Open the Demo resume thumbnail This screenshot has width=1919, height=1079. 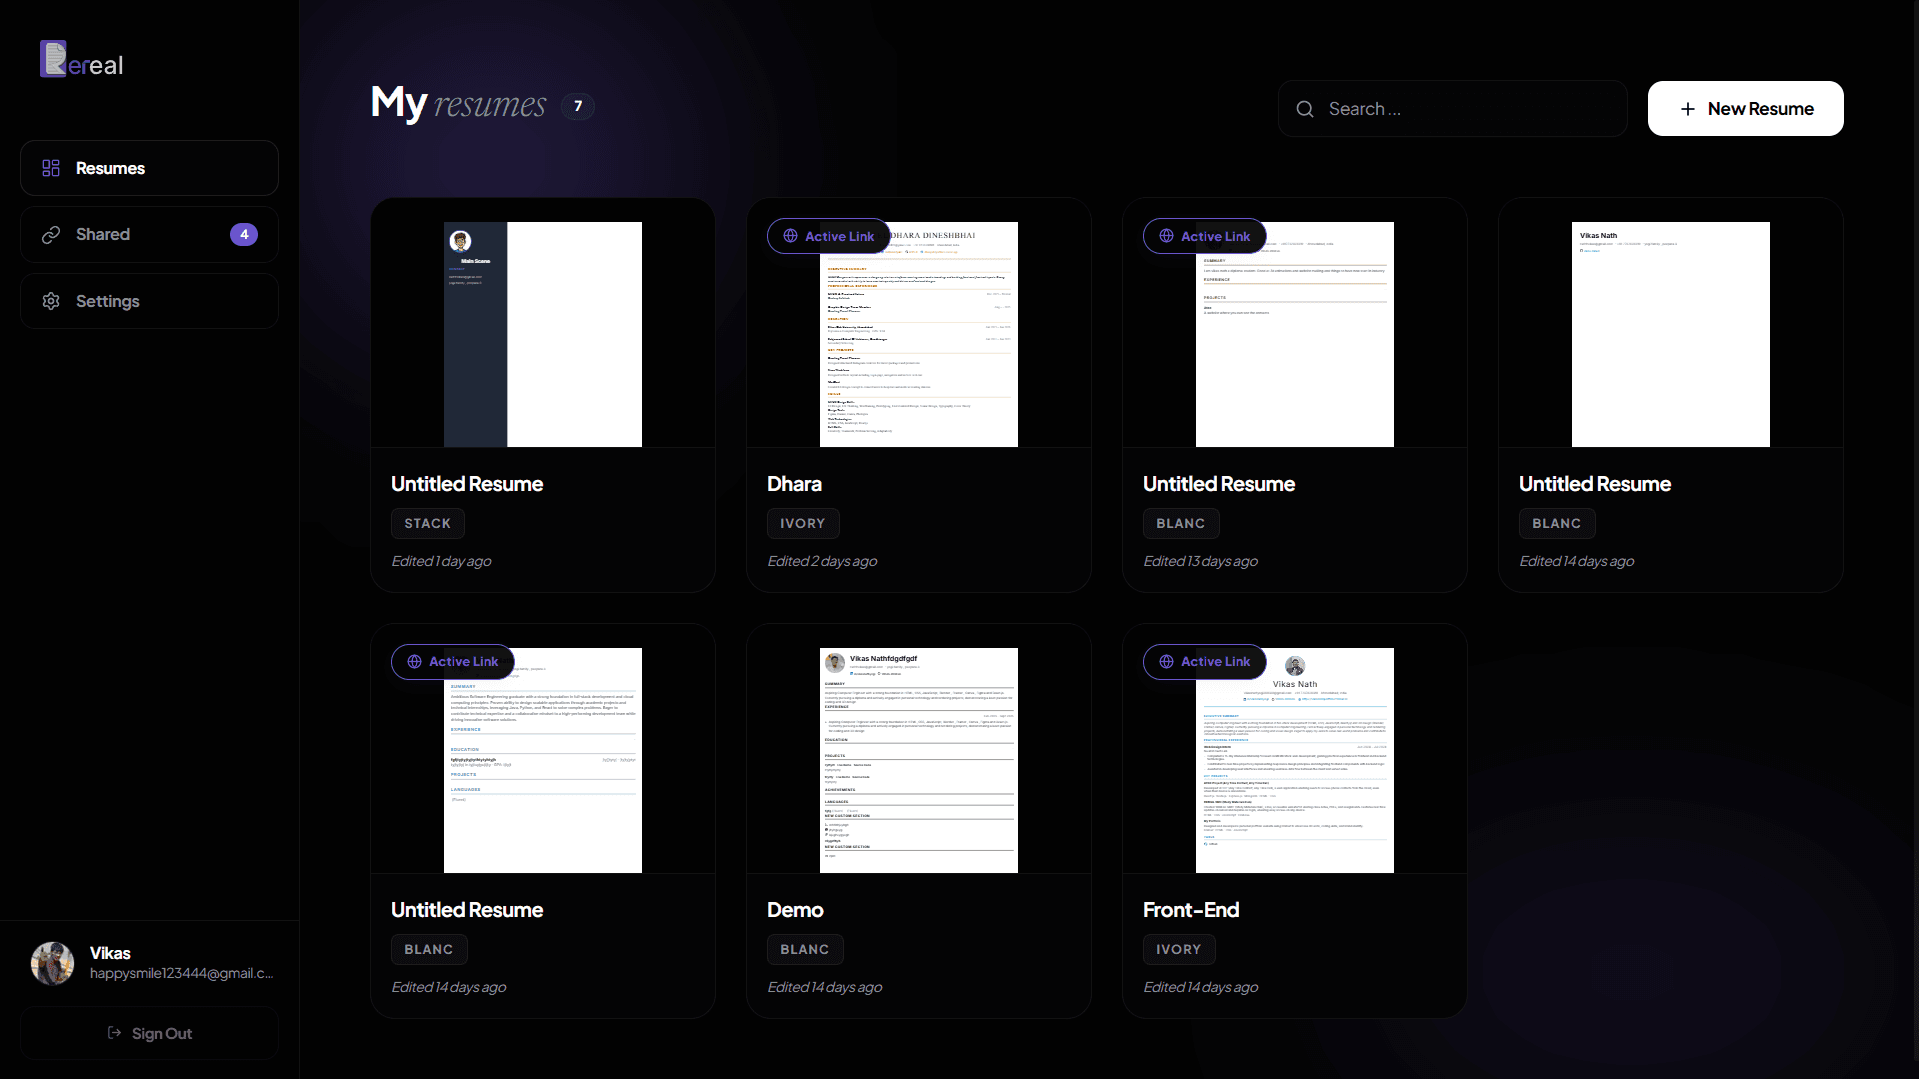(917, 759)
